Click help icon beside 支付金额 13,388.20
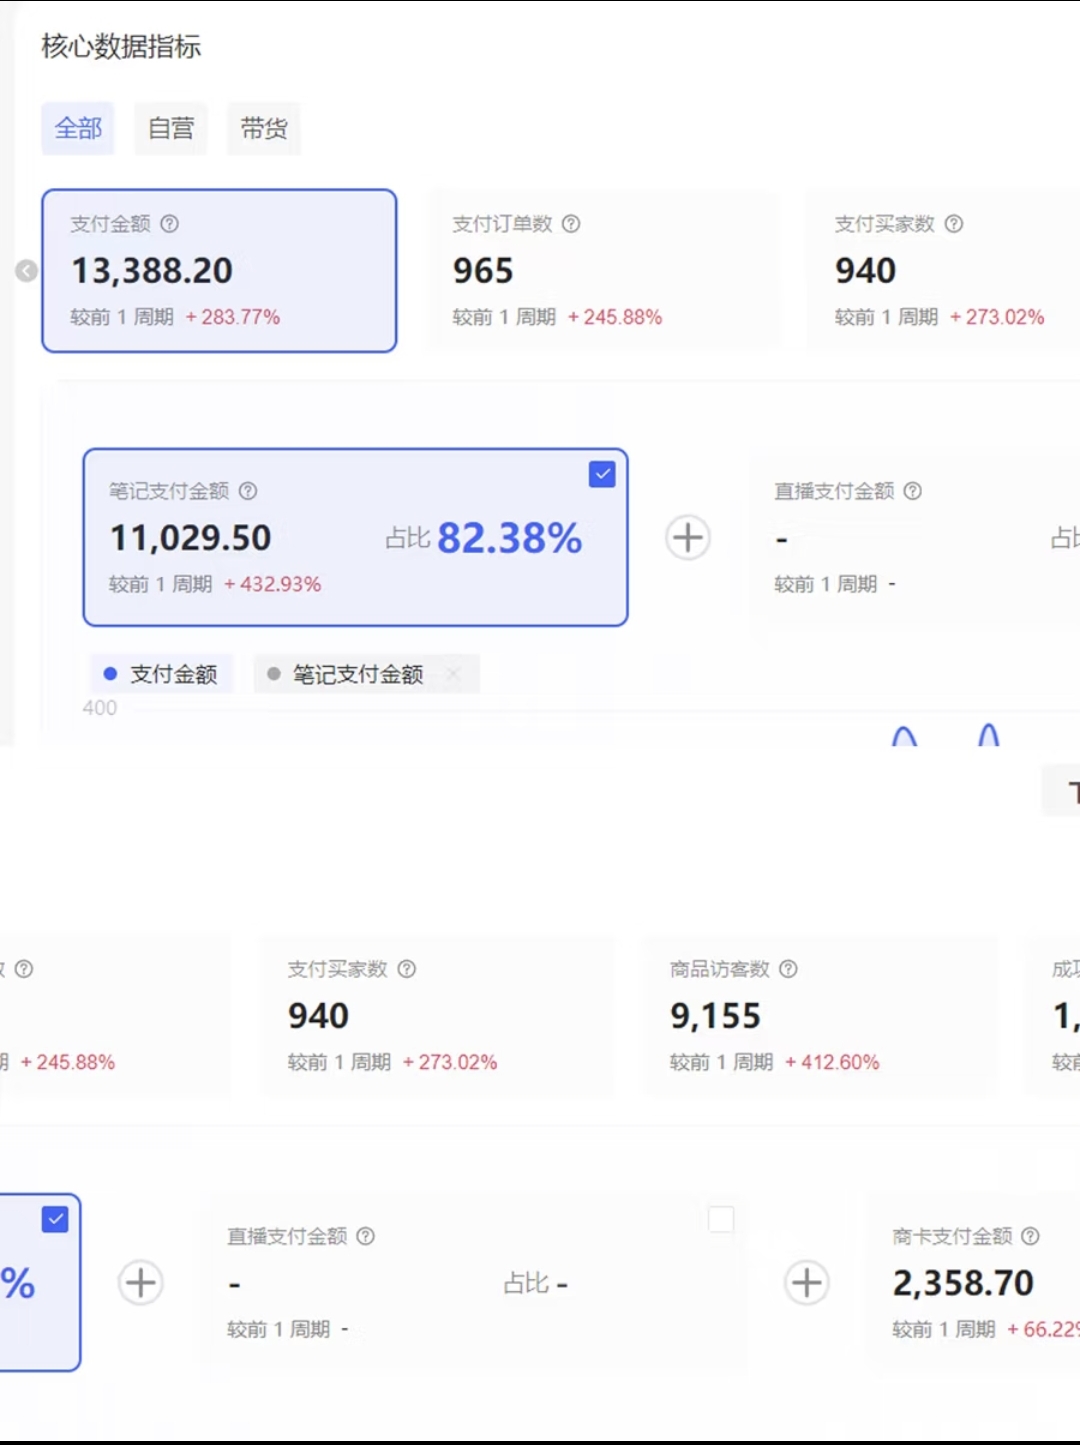The width and height of the screenshot is (1080, 1445). [170, 224]
